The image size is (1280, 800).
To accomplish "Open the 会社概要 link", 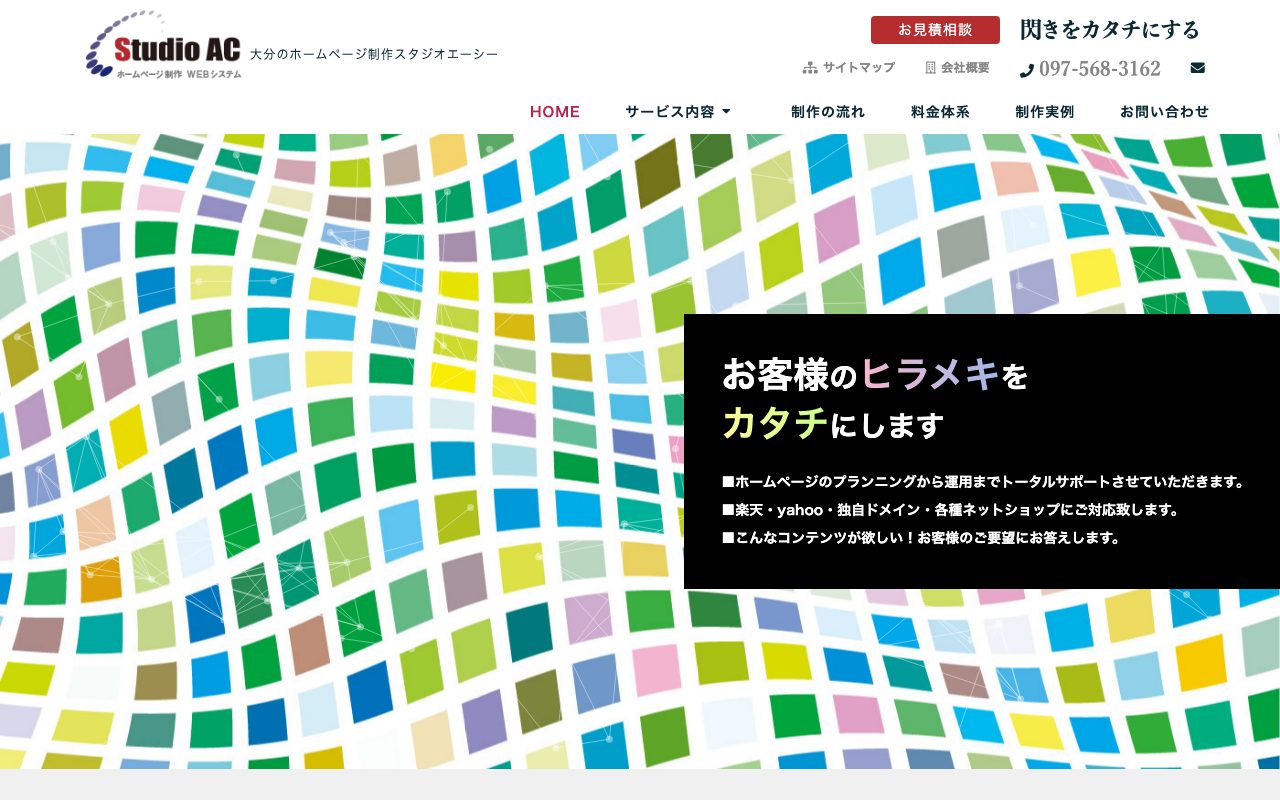I will [965, 68].
